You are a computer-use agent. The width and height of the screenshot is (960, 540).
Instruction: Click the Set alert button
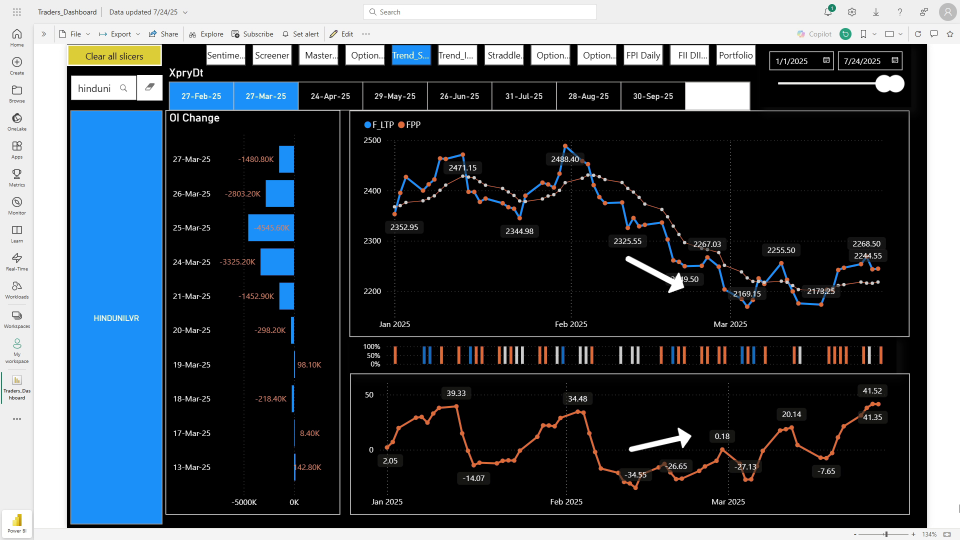coord(300,34)
